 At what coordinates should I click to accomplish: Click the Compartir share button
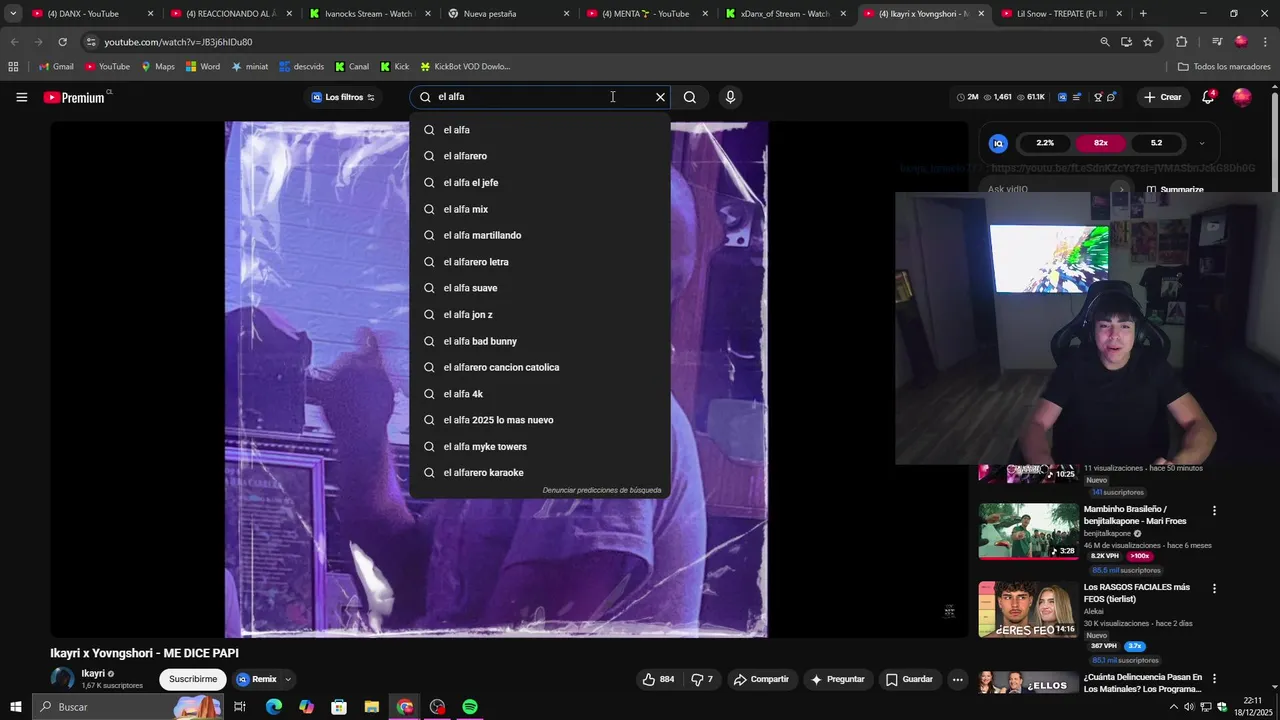coord(761,679)
